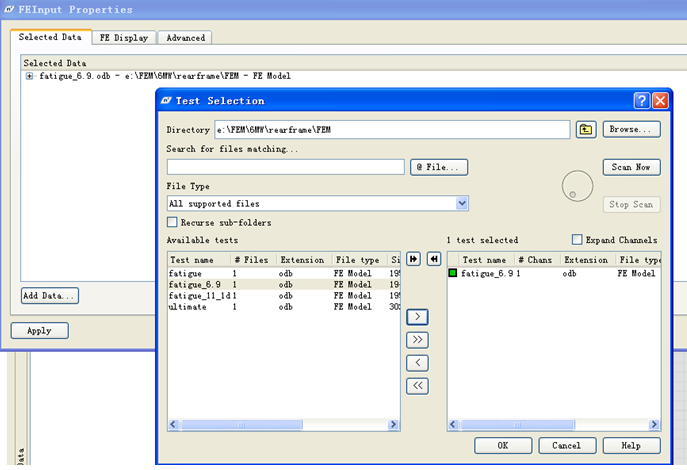Switch to the Selected Data tab
This screenshot has width=687, height=470.
(50, 37)
